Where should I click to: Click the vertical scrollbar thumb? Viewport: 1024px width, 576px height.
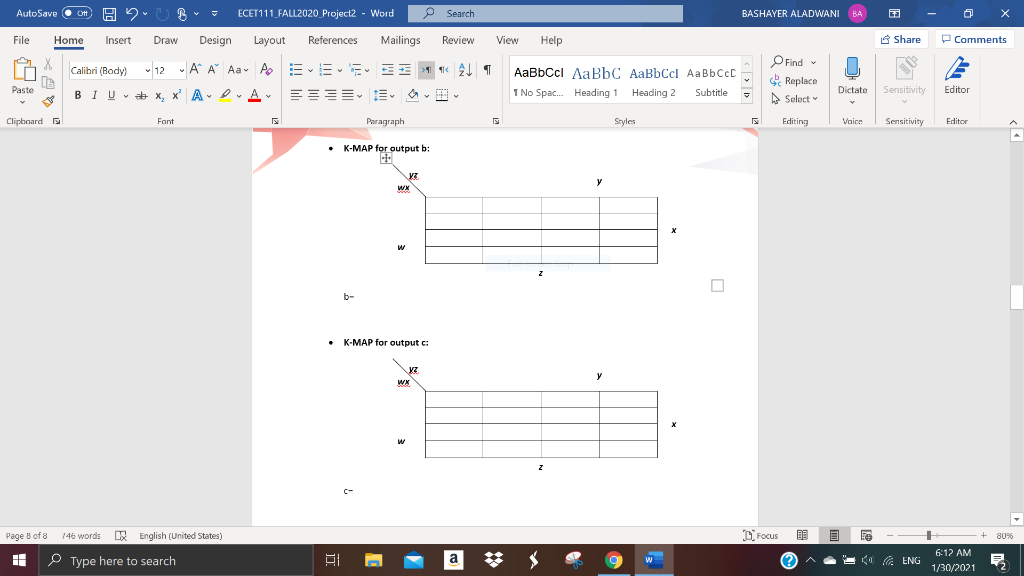click(x=1016, y=297)
